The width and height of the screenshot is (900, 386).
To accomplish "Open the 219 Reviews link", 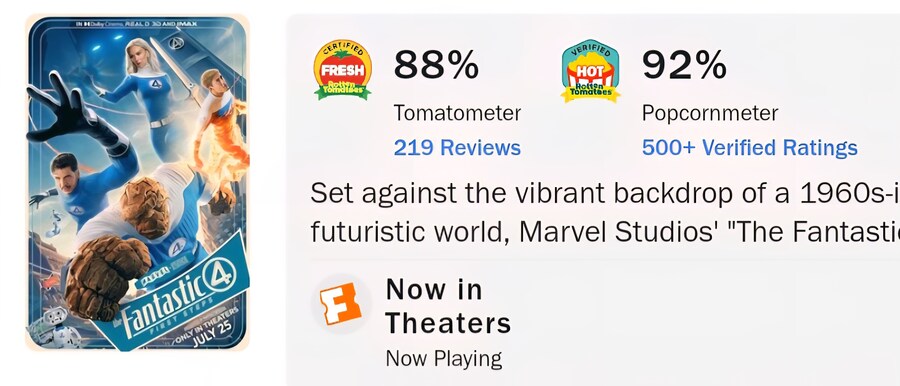I will (x=457, y=148).
